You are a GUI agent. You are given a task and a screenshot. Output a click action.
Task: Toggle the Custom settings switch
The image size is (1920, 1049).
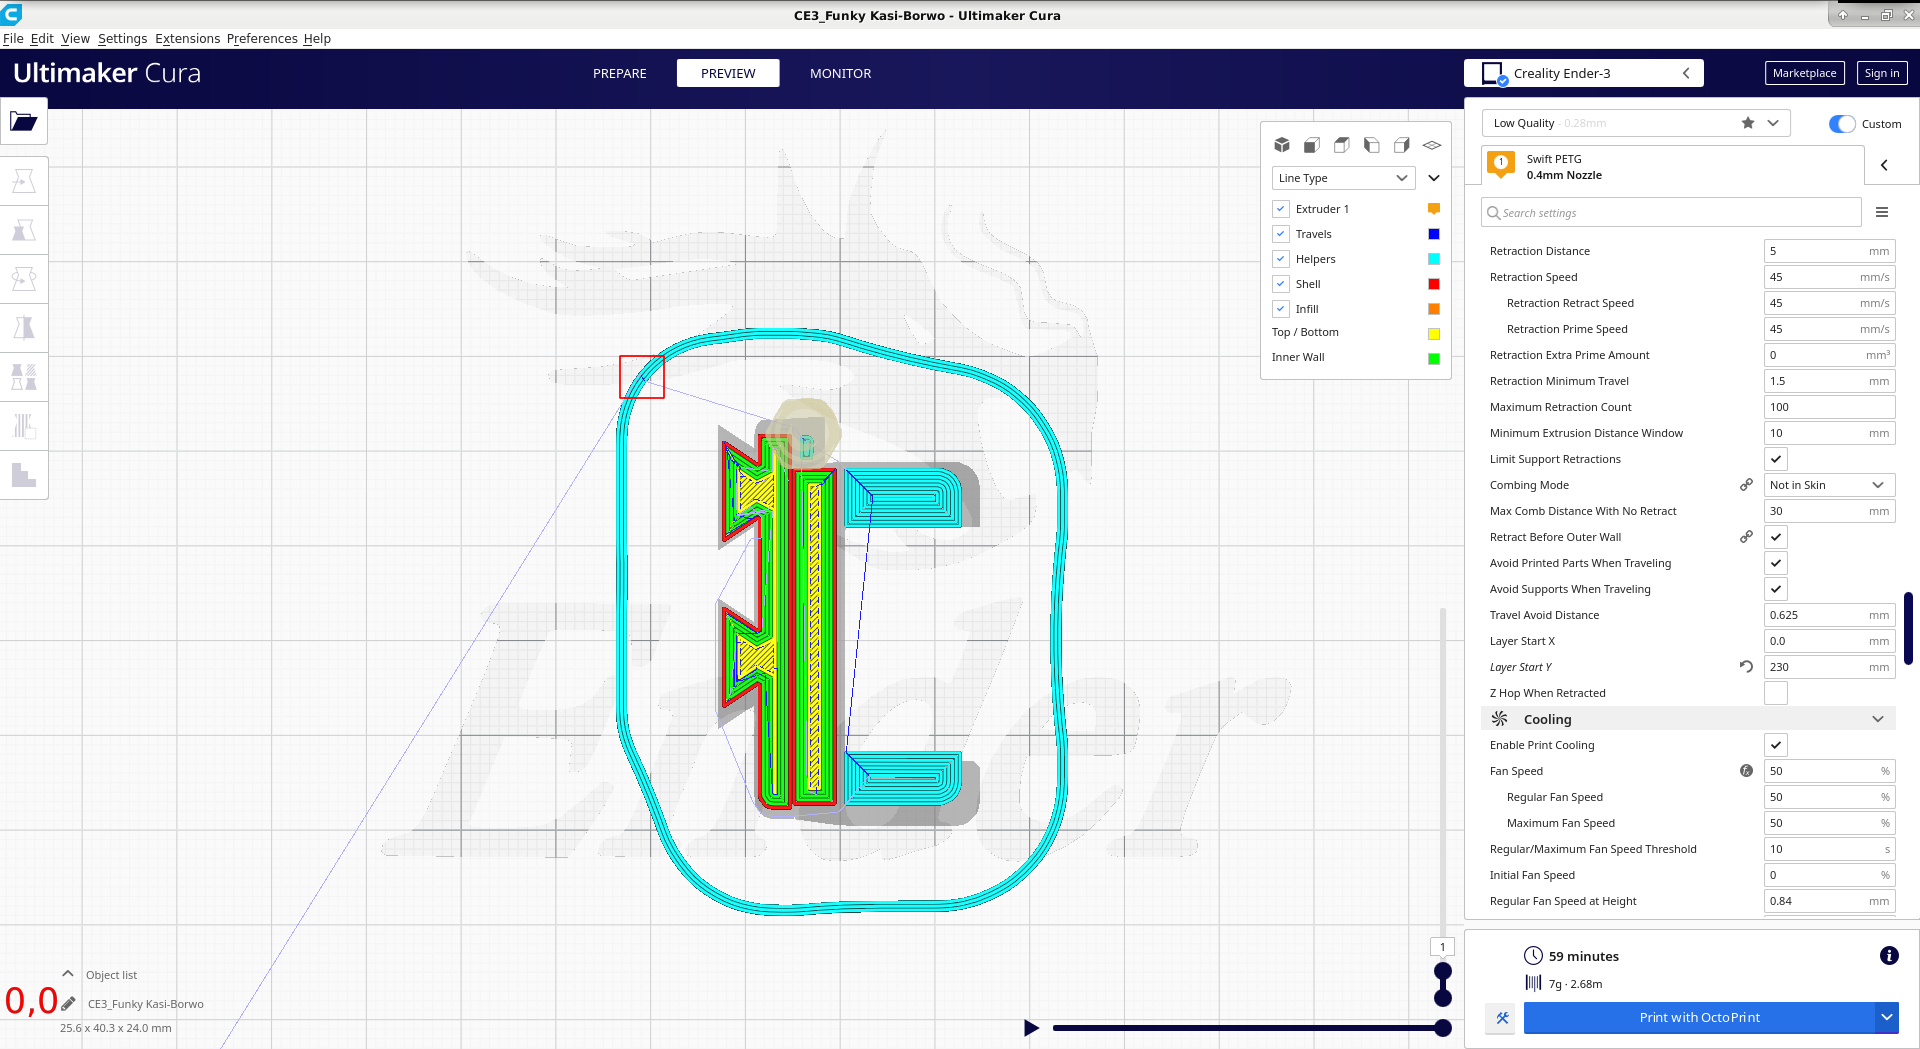pos(1842,124)
